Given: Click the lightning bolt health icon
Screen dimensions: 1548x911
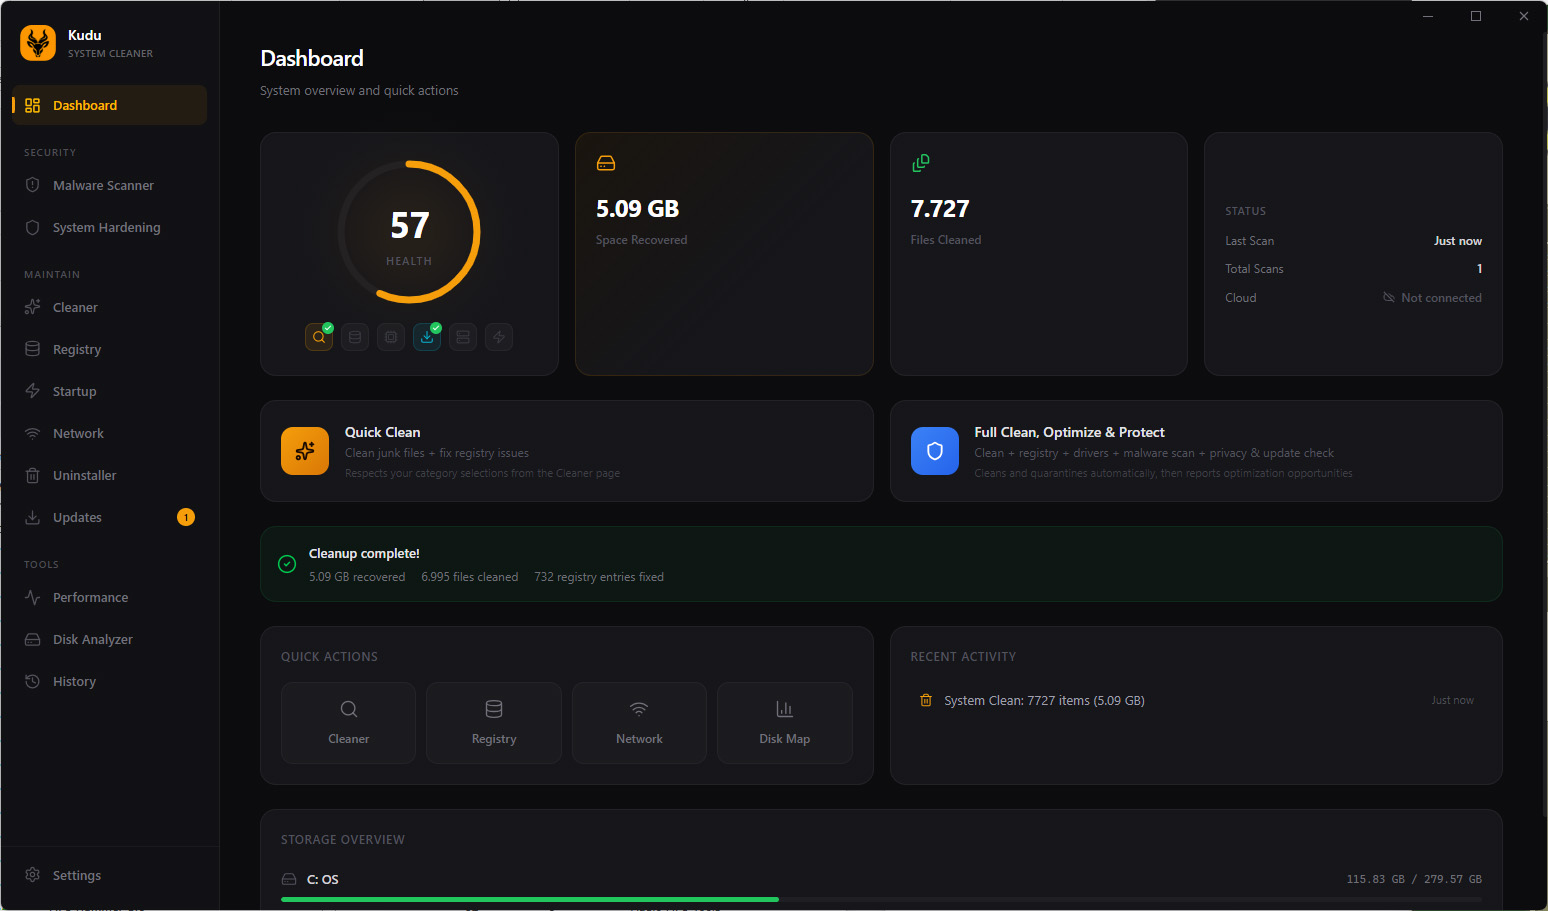Looking at the screenshot, I should (499, 338).
